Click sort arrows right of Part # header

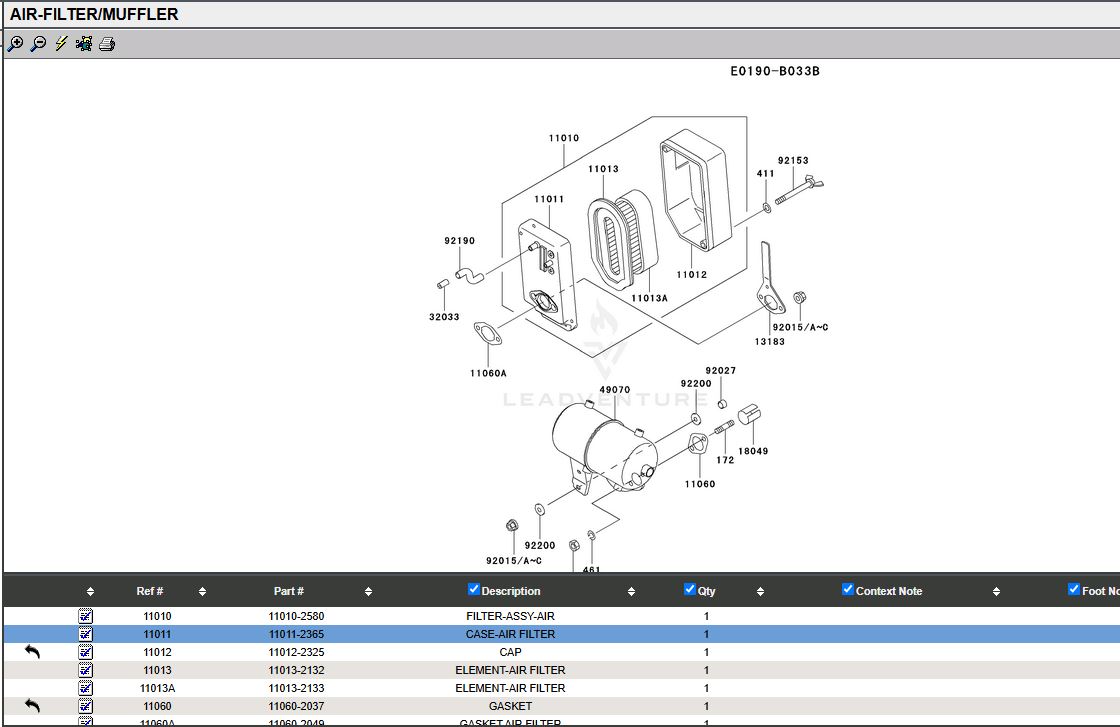click(368, 592)
